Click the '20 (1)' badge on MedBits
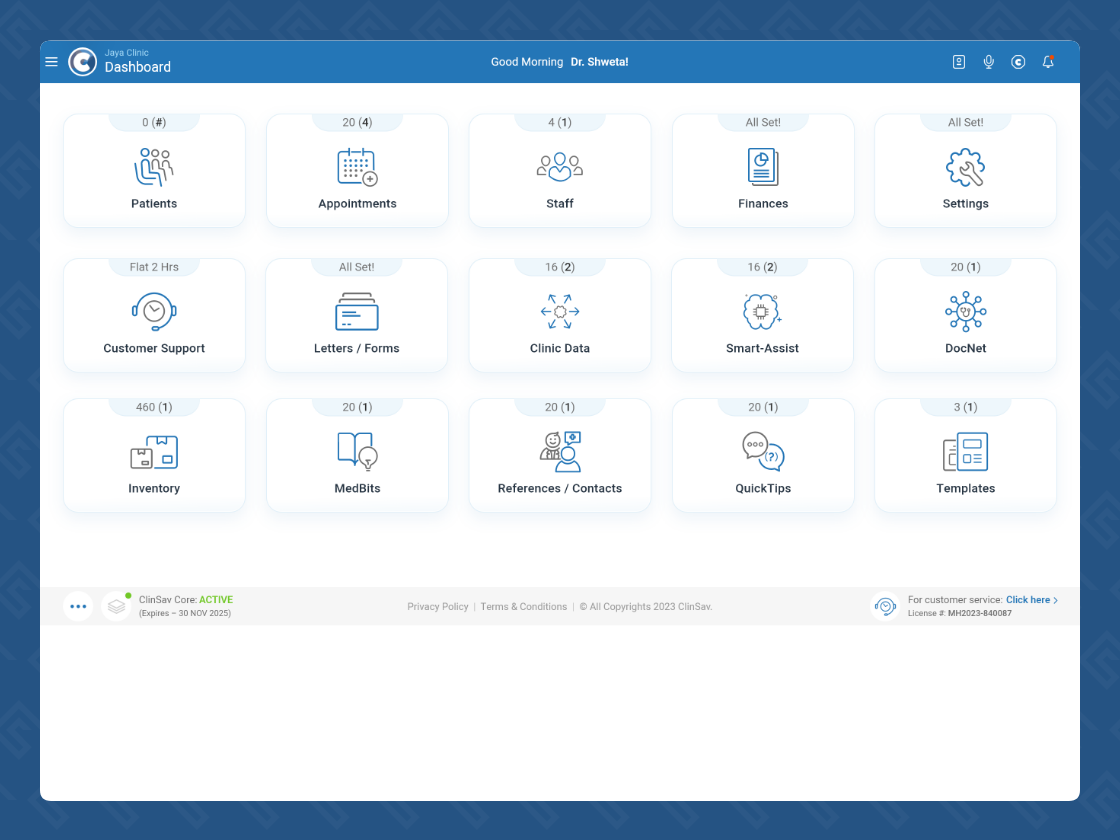This screenshot has height=840, width=1120. (357, 407)
